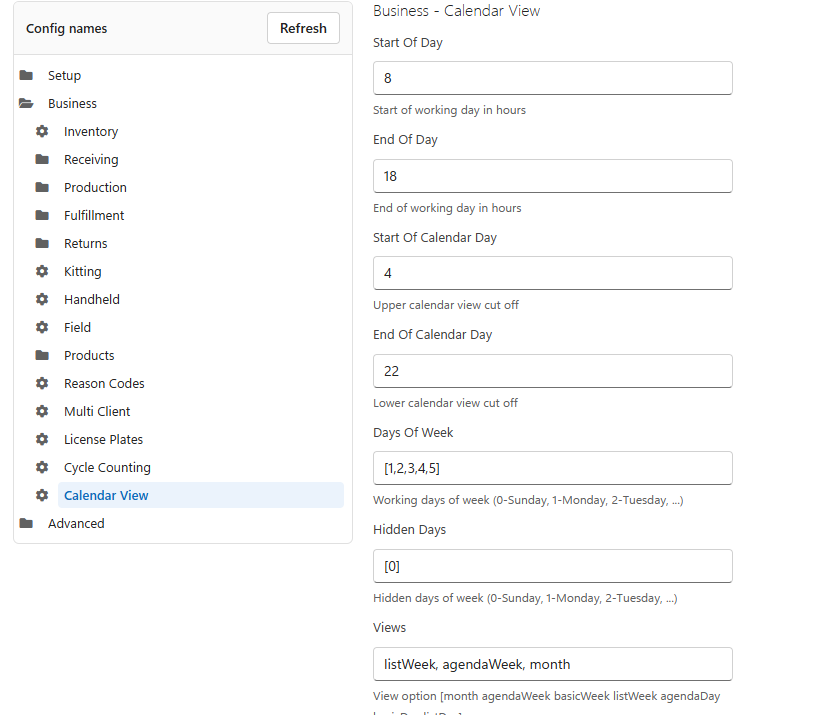Click the gear icon beside Calendar View
This screenshot has height=715, width=833.
(42, 496)
